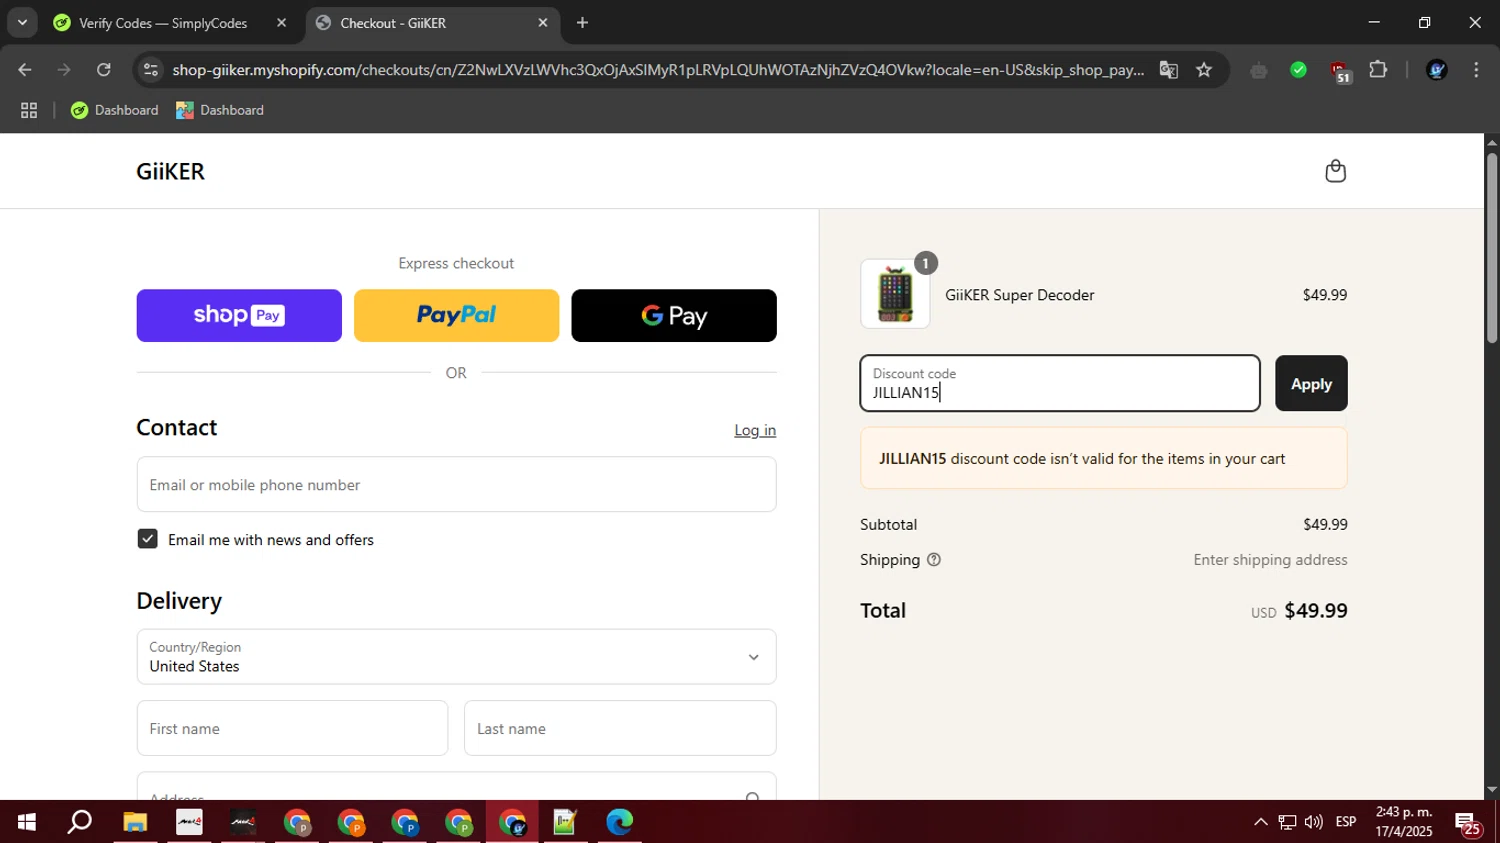Open the notification center with 25 badge
Viewport: 1500px width, 843px height.
pyautogui.click(x=1468, y=824)
